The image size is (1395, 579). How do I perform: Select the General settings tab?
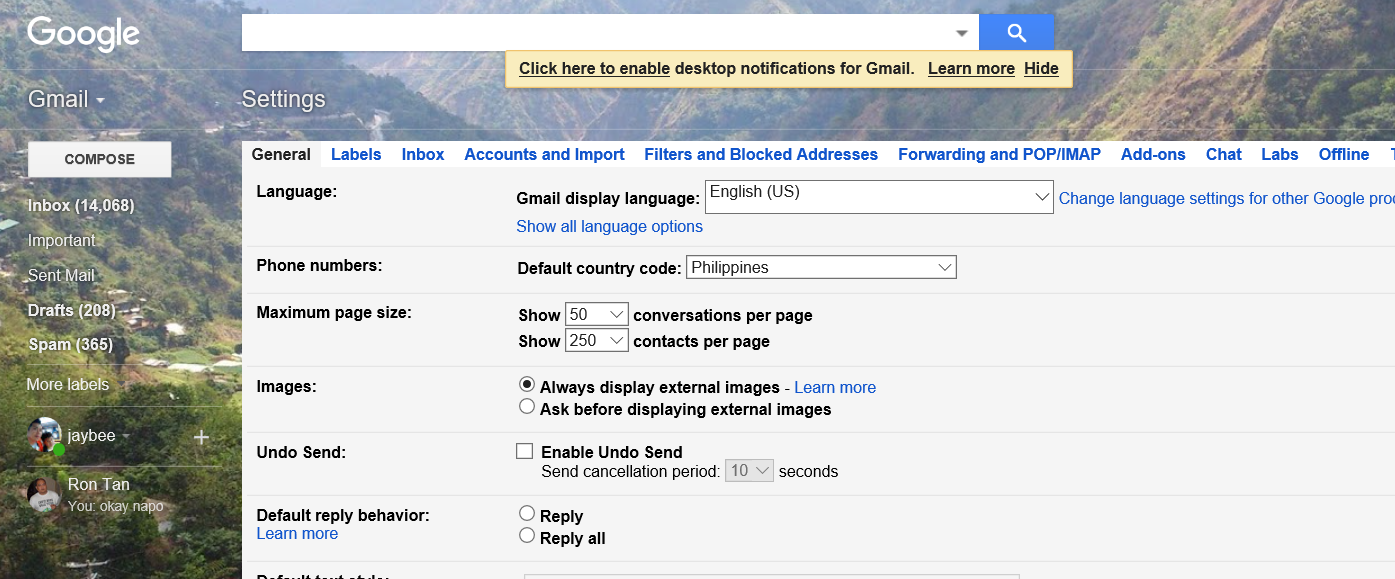coord(281,154)
